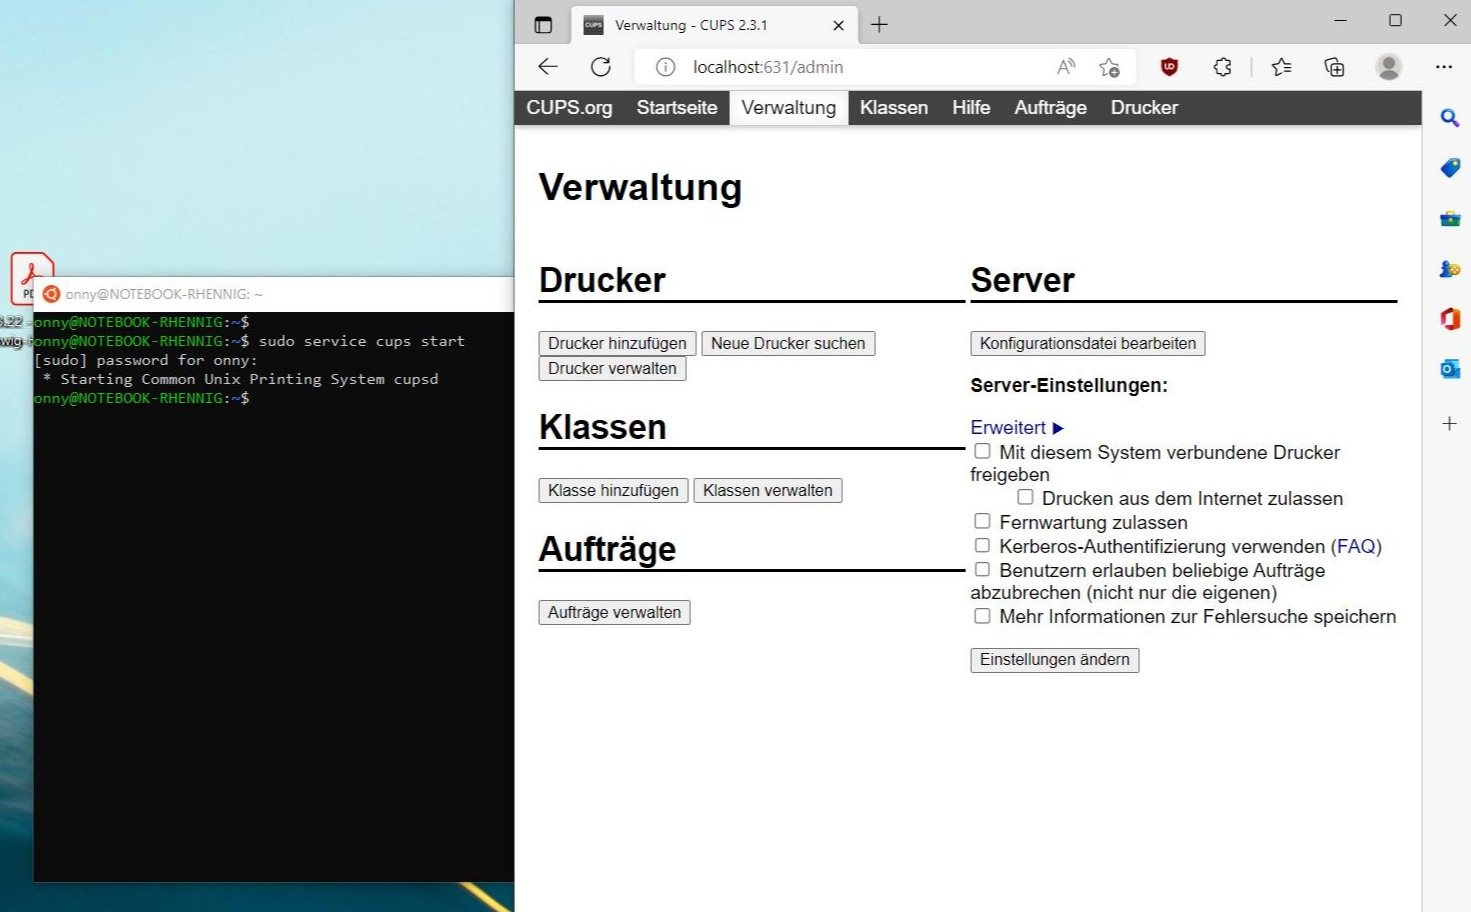1471x912 pixels.
Task: Open Collections in the browser toolbar
Action: [x=1334, y=66]
